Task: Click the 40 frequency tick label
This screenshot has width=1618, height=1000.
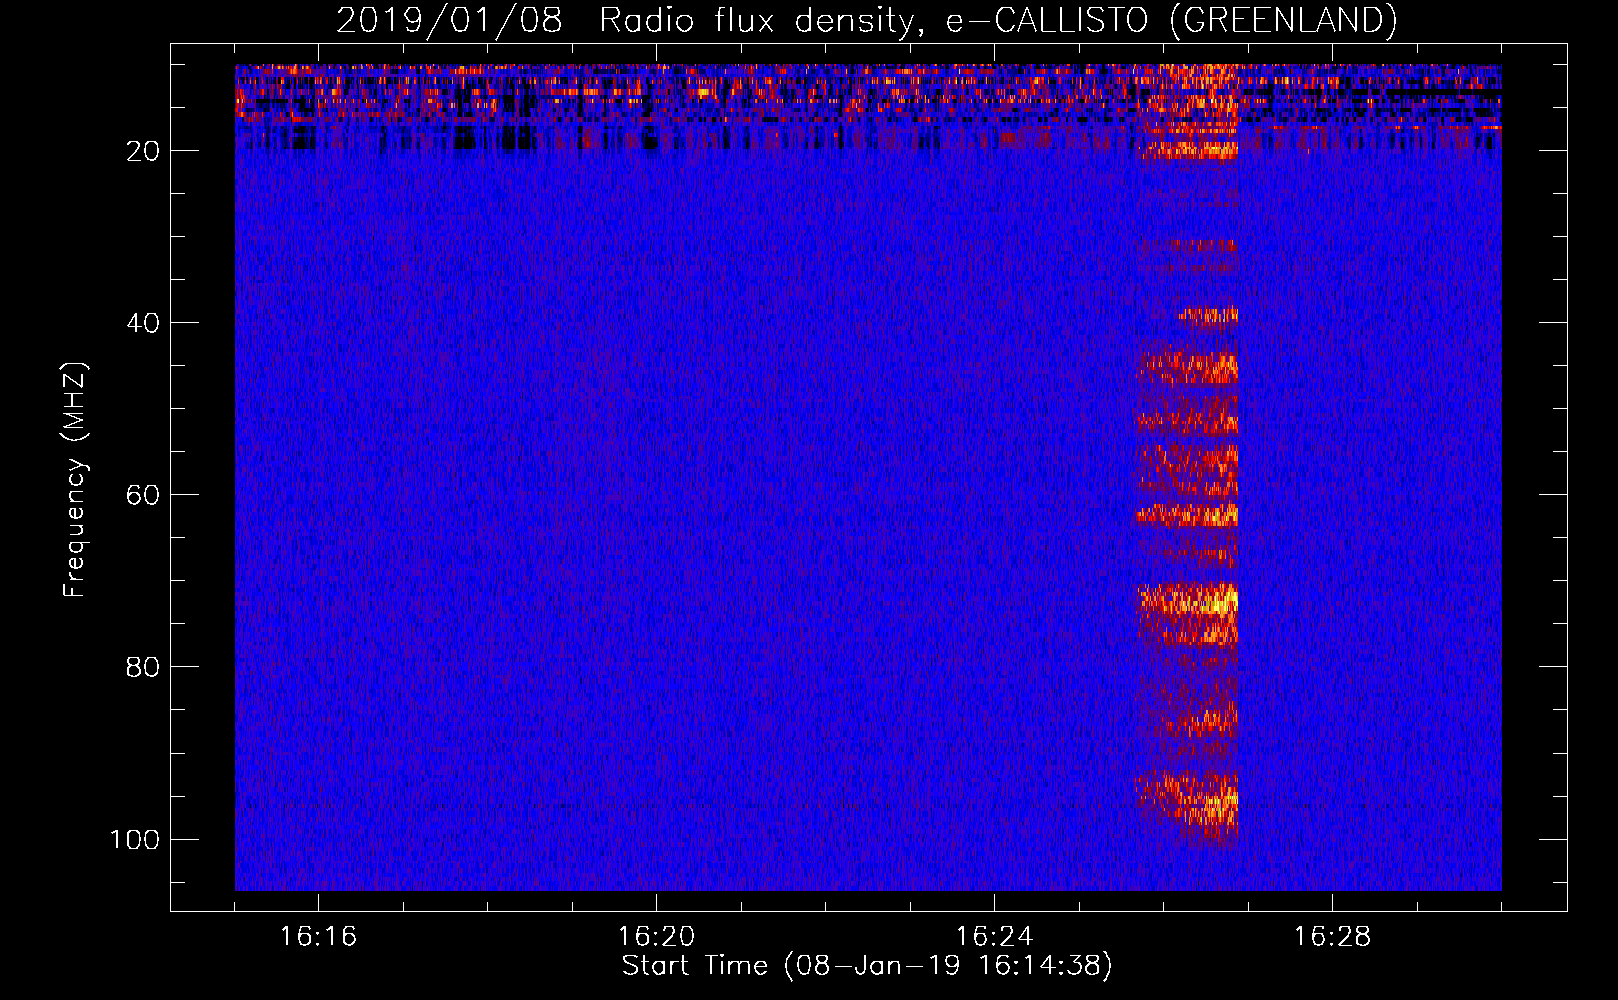Action: 143,323
